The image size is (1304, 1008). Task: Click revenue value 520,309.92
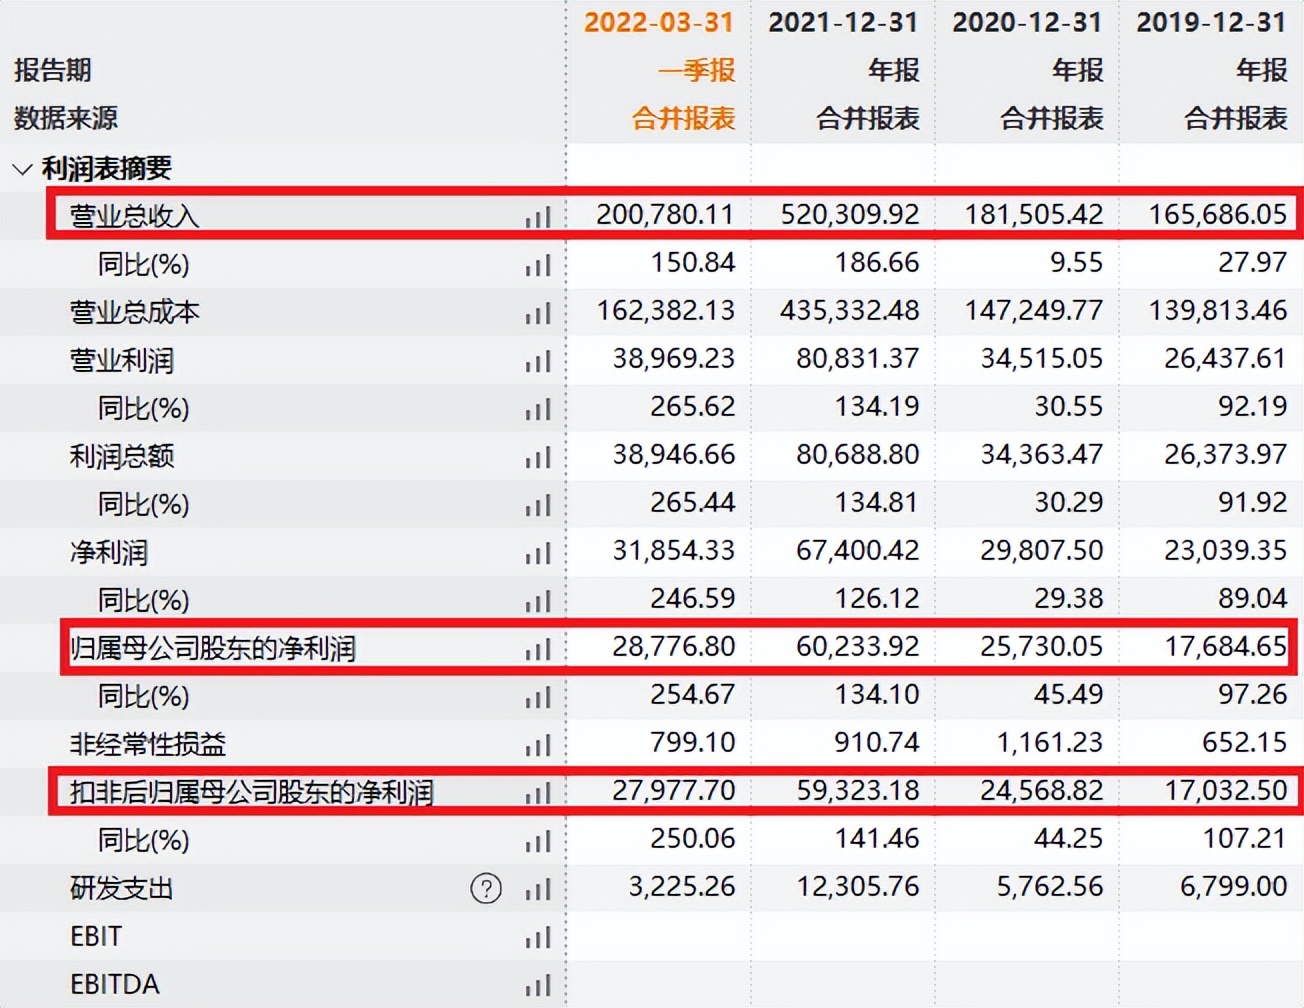coord(849,214)
